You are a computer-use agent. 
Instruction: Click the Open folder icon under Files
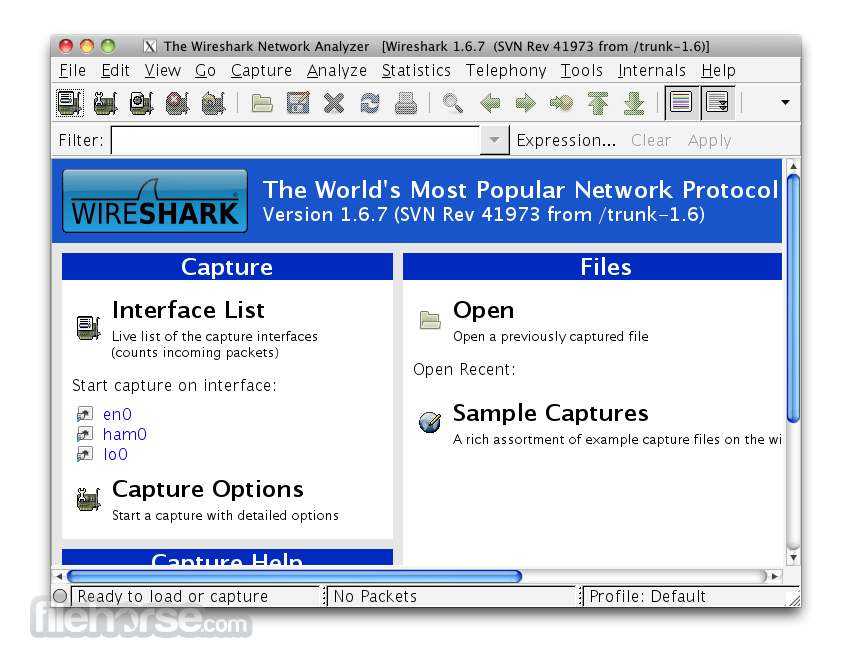[x=430, y=320]
